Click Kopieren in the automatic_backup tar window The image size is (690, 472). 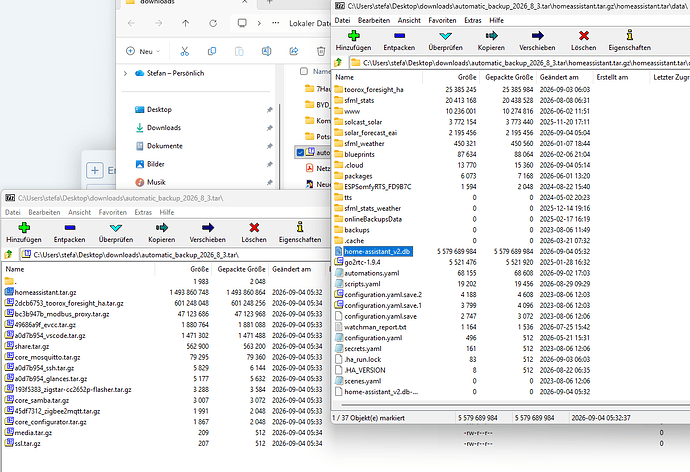[161, 232]
